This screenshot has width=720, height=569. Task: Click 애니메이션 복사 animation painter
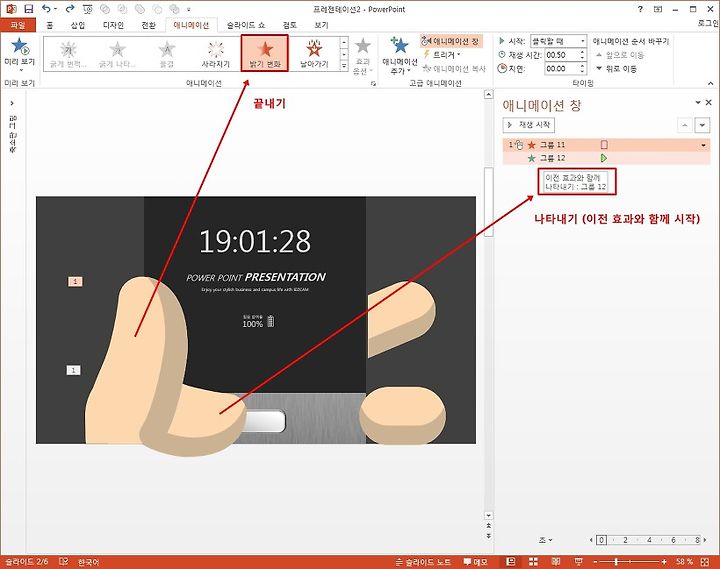click(x=454, y=68)
